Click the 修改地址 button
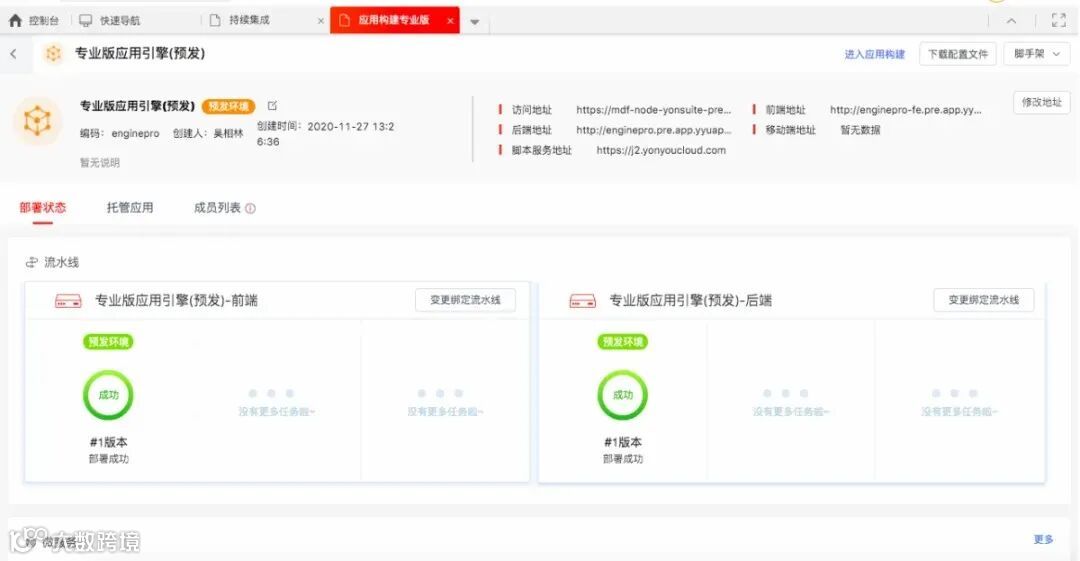 (x=1041, y=102)
